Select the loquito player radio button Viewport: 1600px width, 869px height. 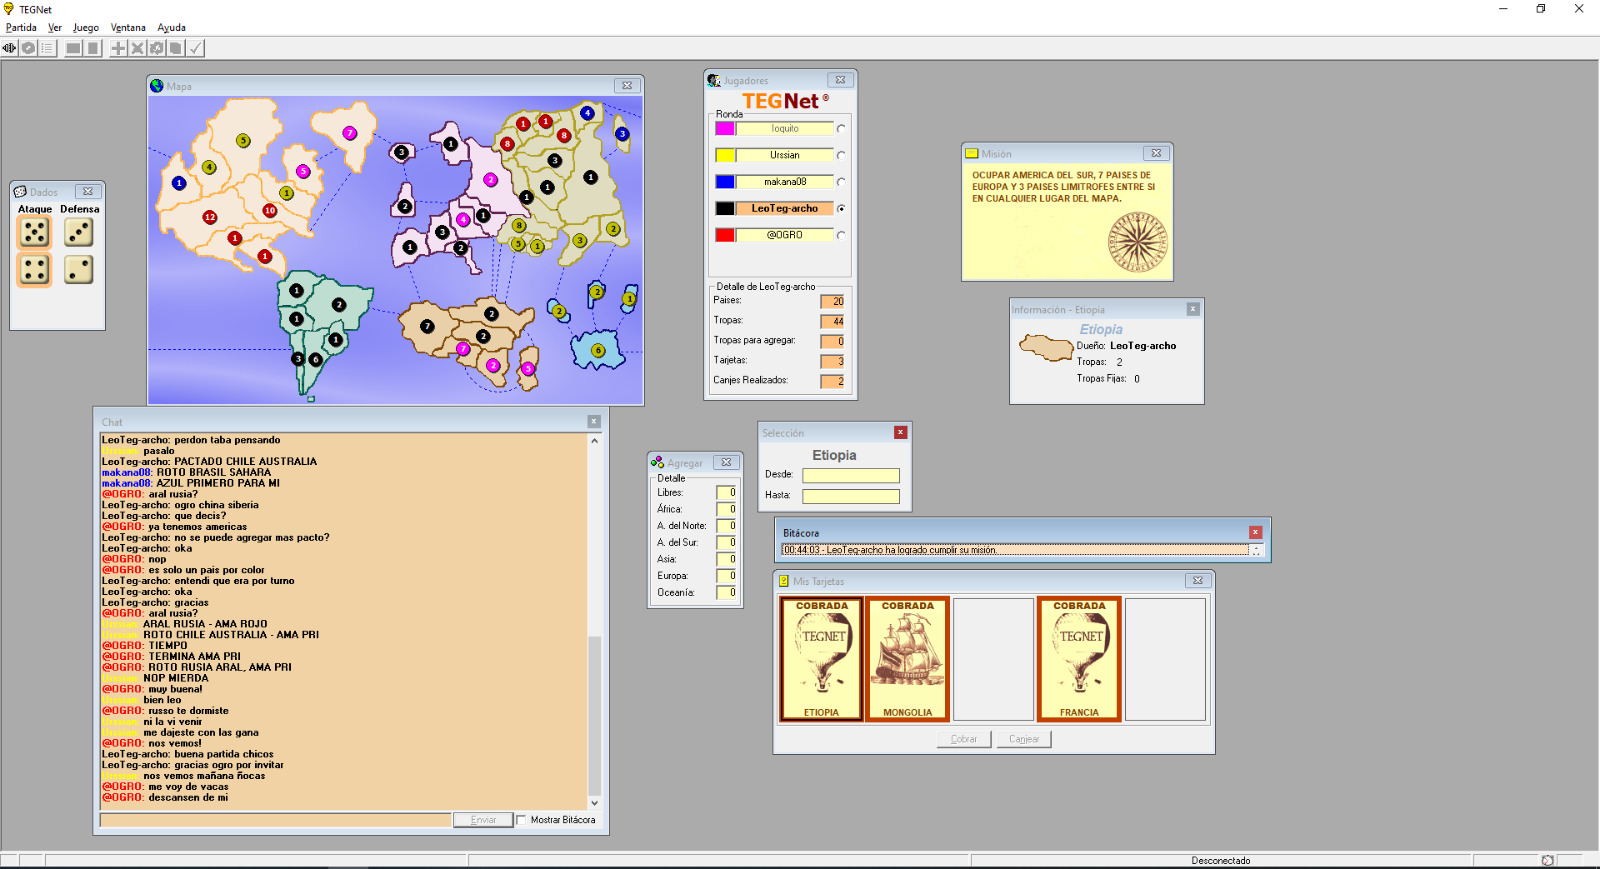click(x=841, y=129)
